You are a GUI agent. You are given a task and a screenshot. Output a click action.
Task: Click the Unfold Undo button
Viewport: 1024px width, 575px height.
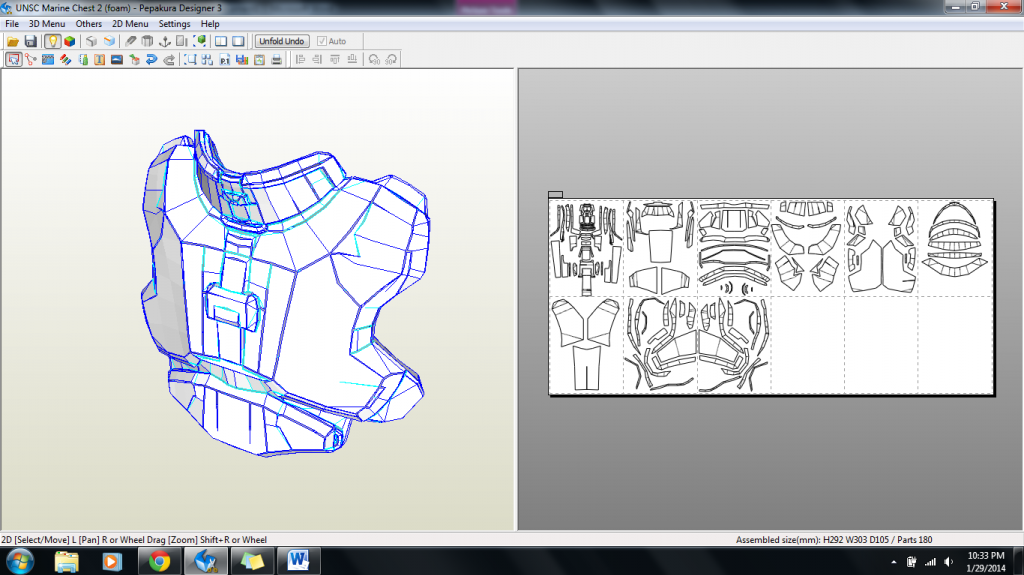pyautogui.click(x=281, y=41)
